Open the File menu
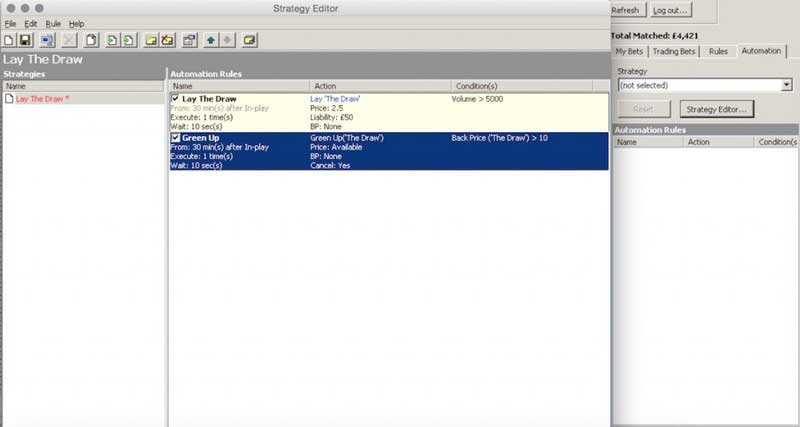Viewport: 800px width, 427px height. (10, 24)
